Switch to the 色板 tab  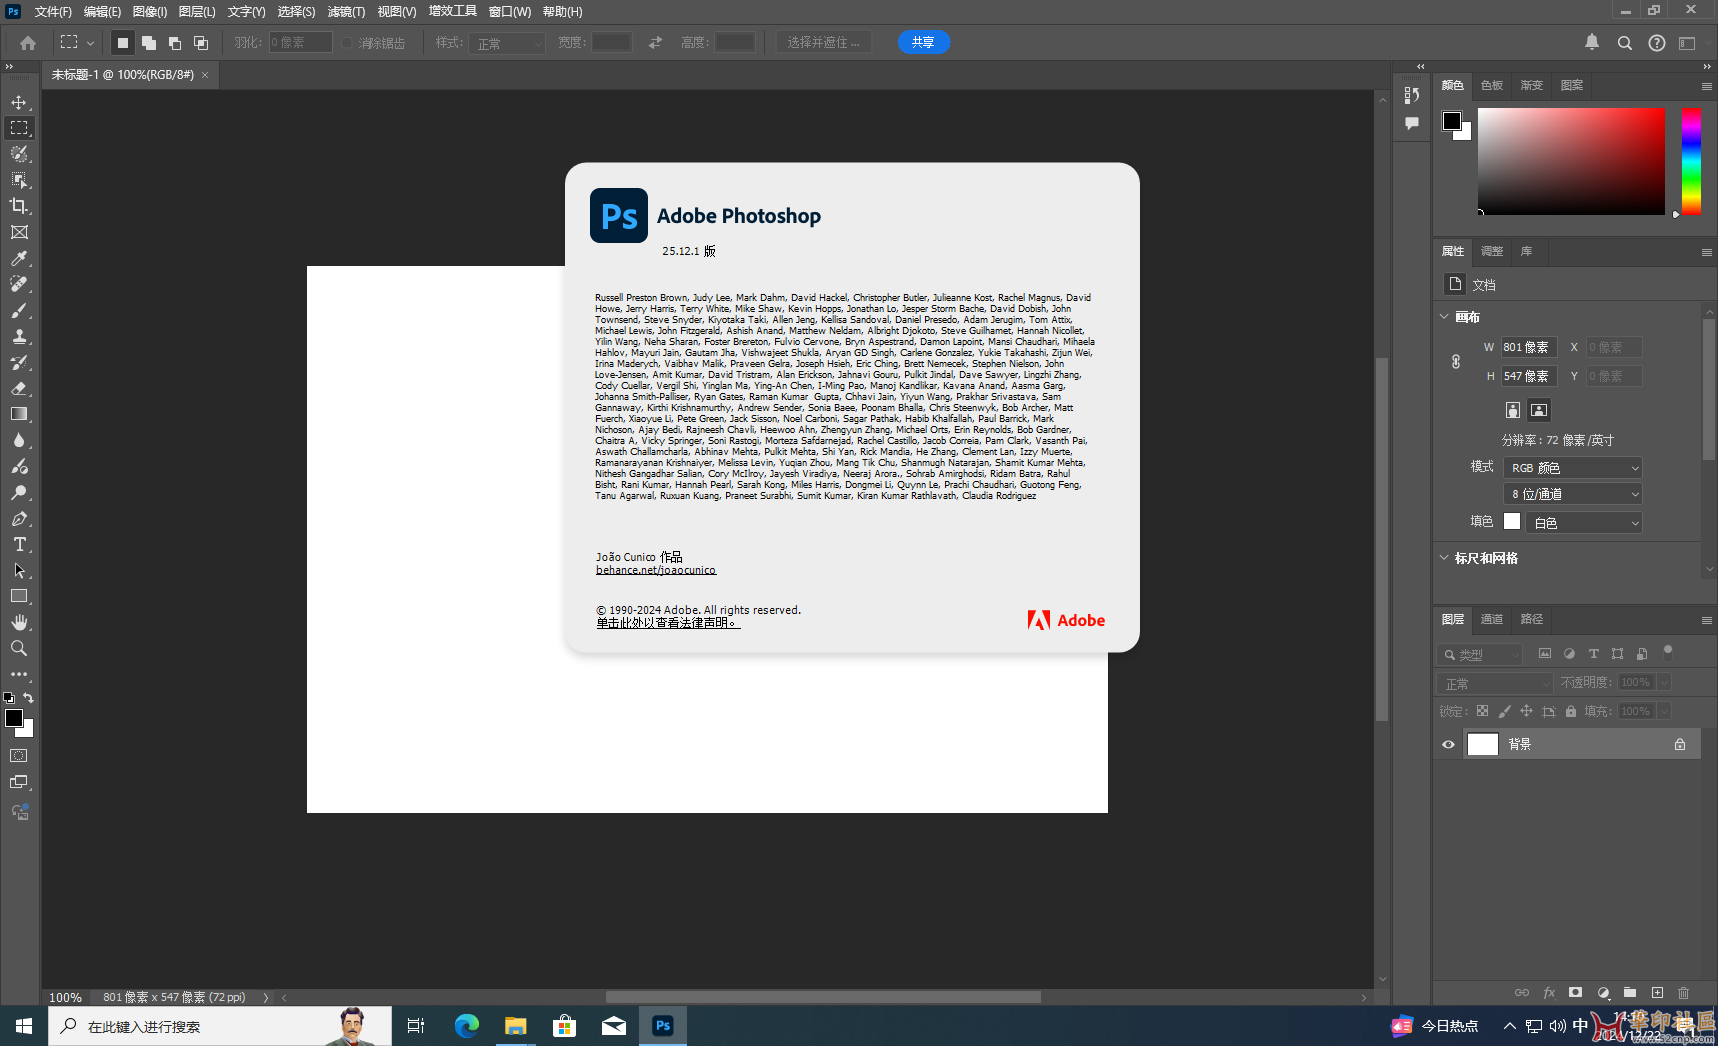pyautogui.click(x=1492, y=86)
